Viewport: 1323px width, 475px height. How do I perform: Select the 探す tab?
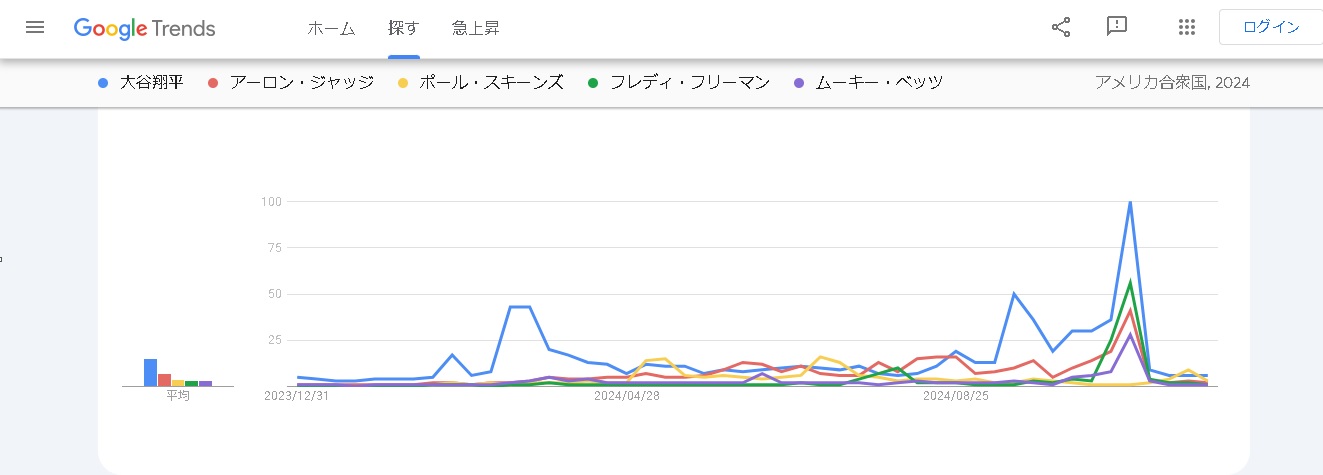coord(404,28)
